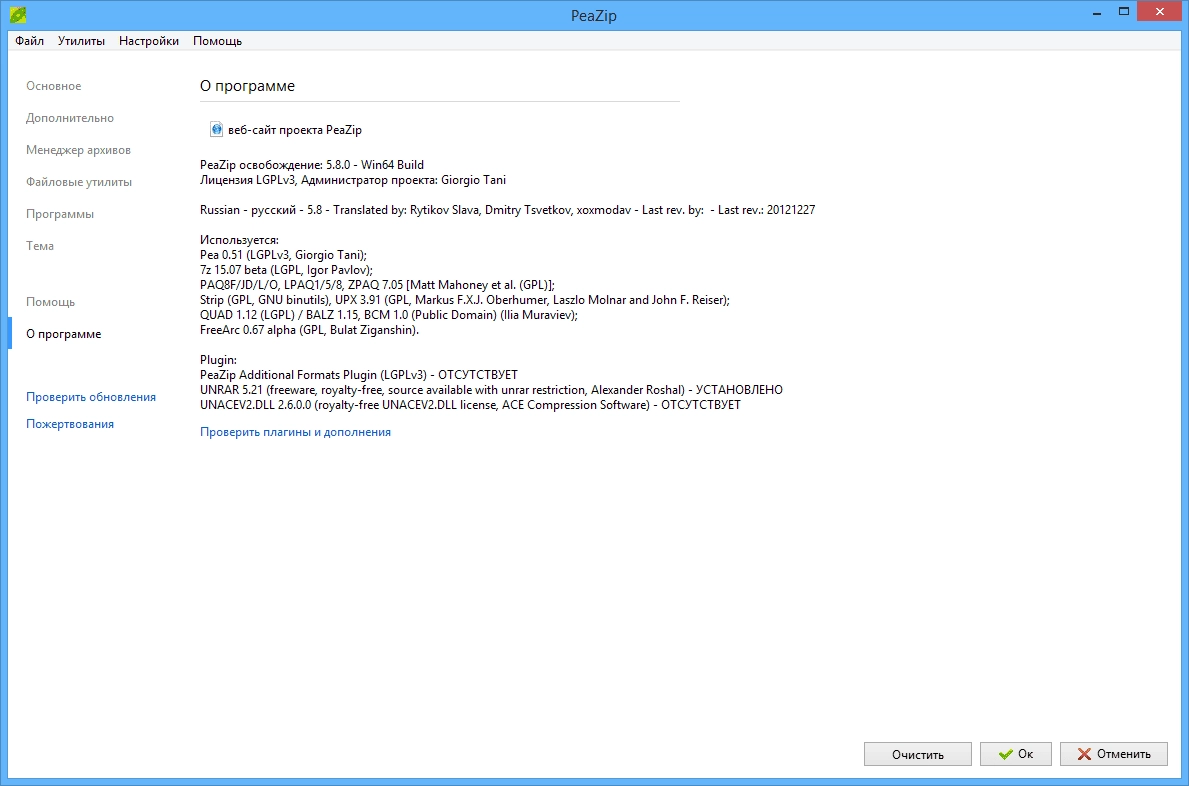The width and height of the screenshot is (1189, 786).
Task: Go to Файловые утилиты section
Action: [x=79, y=182]
